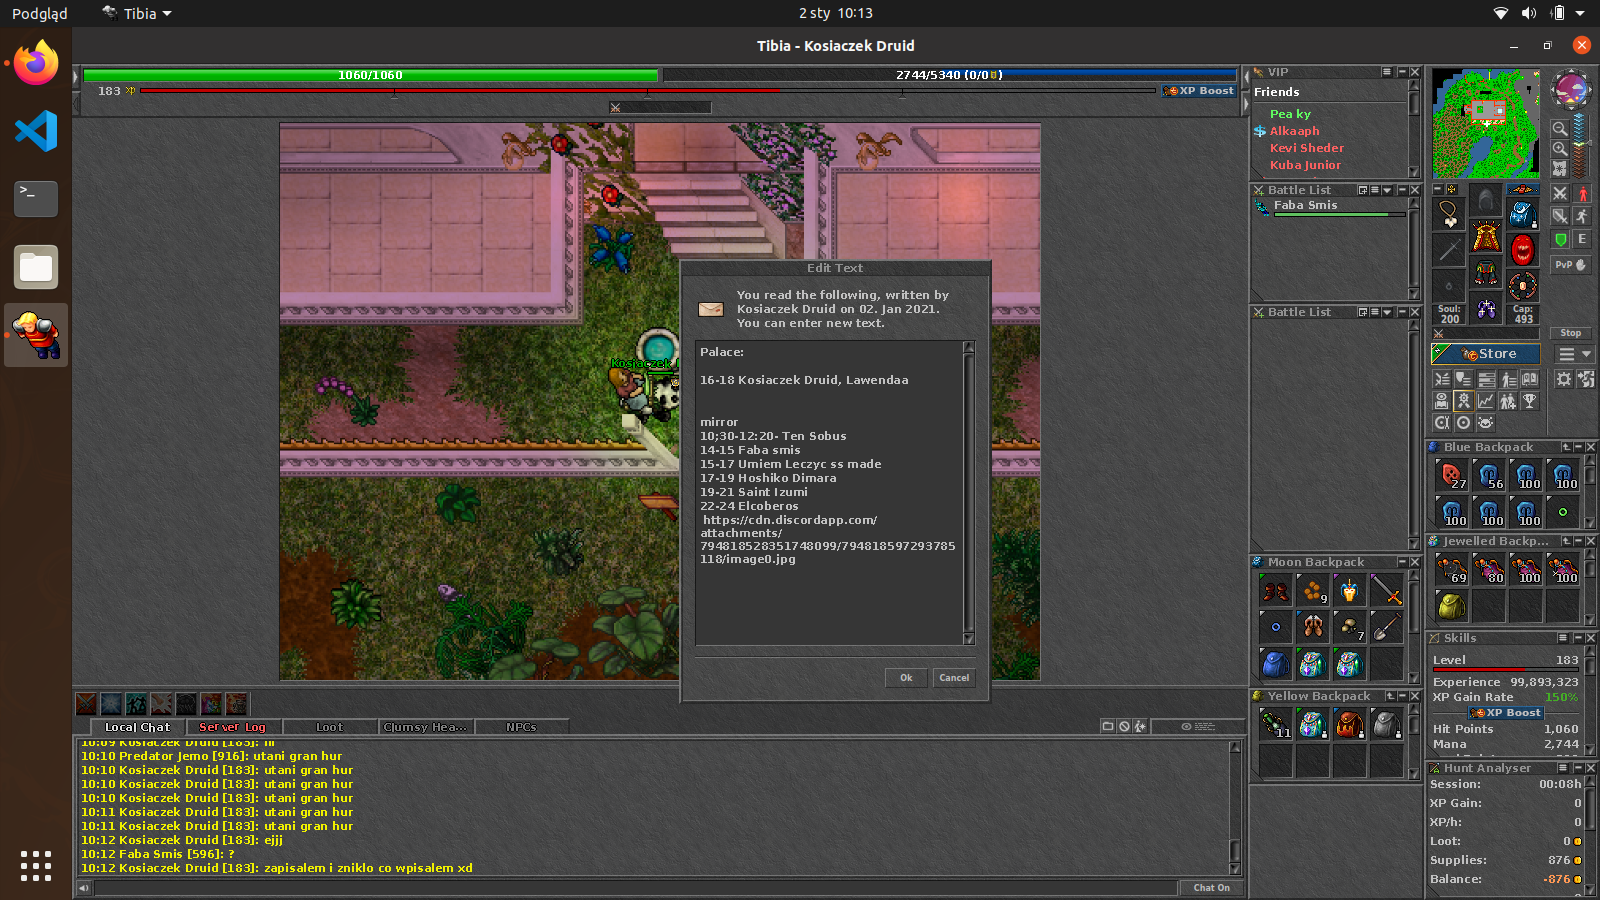Image resolution: width=1600 pixels, height=900 pixels.
Task: Select the potion stack of 11 in Yellow Backpack
Action: [x=1275, y=723]
